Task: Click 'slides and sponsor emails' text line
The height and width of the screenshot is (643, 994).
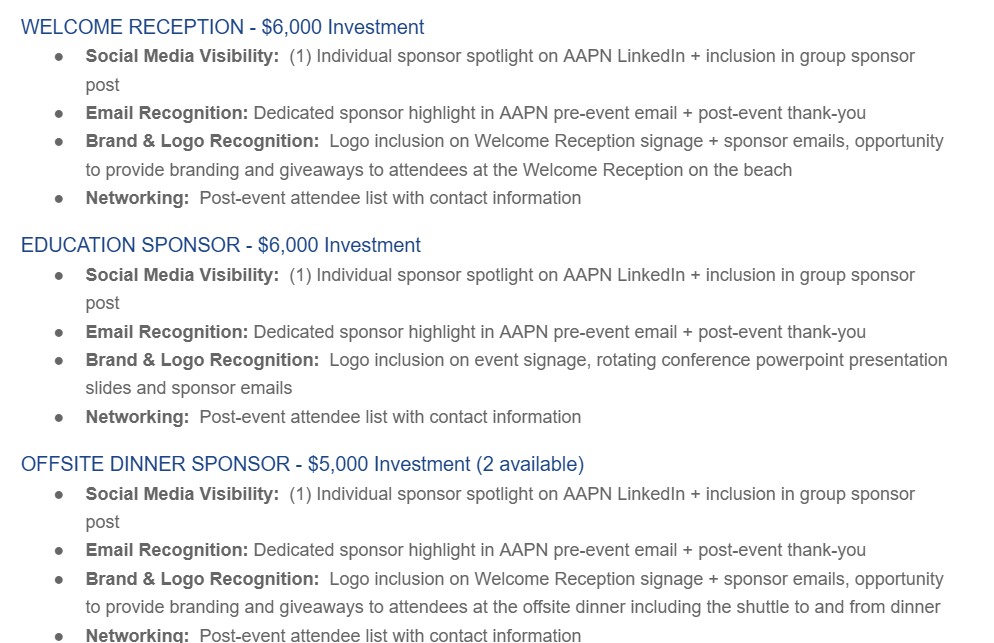Action: point(189,388)
